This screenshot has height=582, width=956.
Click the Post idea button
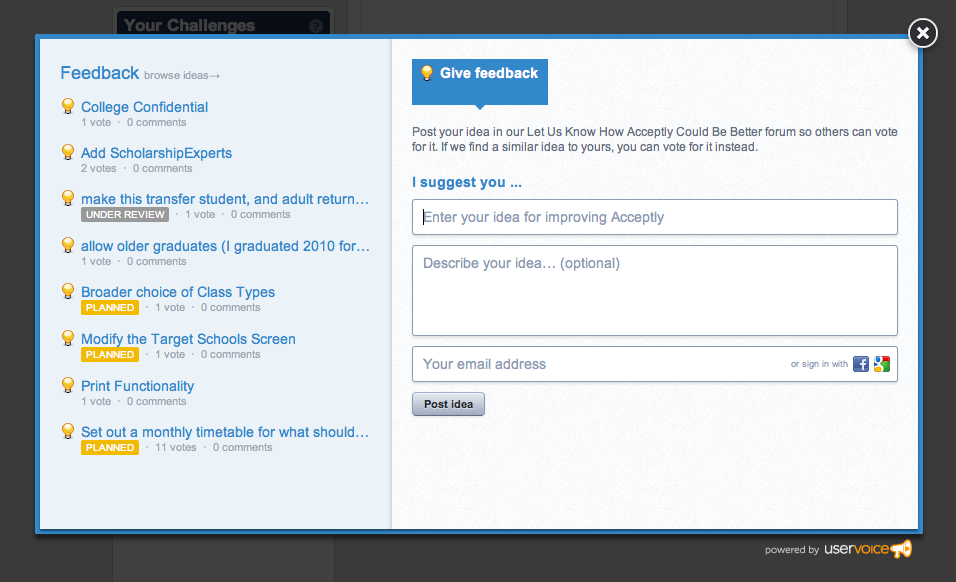pyautogui.click(x=448, y=404)
